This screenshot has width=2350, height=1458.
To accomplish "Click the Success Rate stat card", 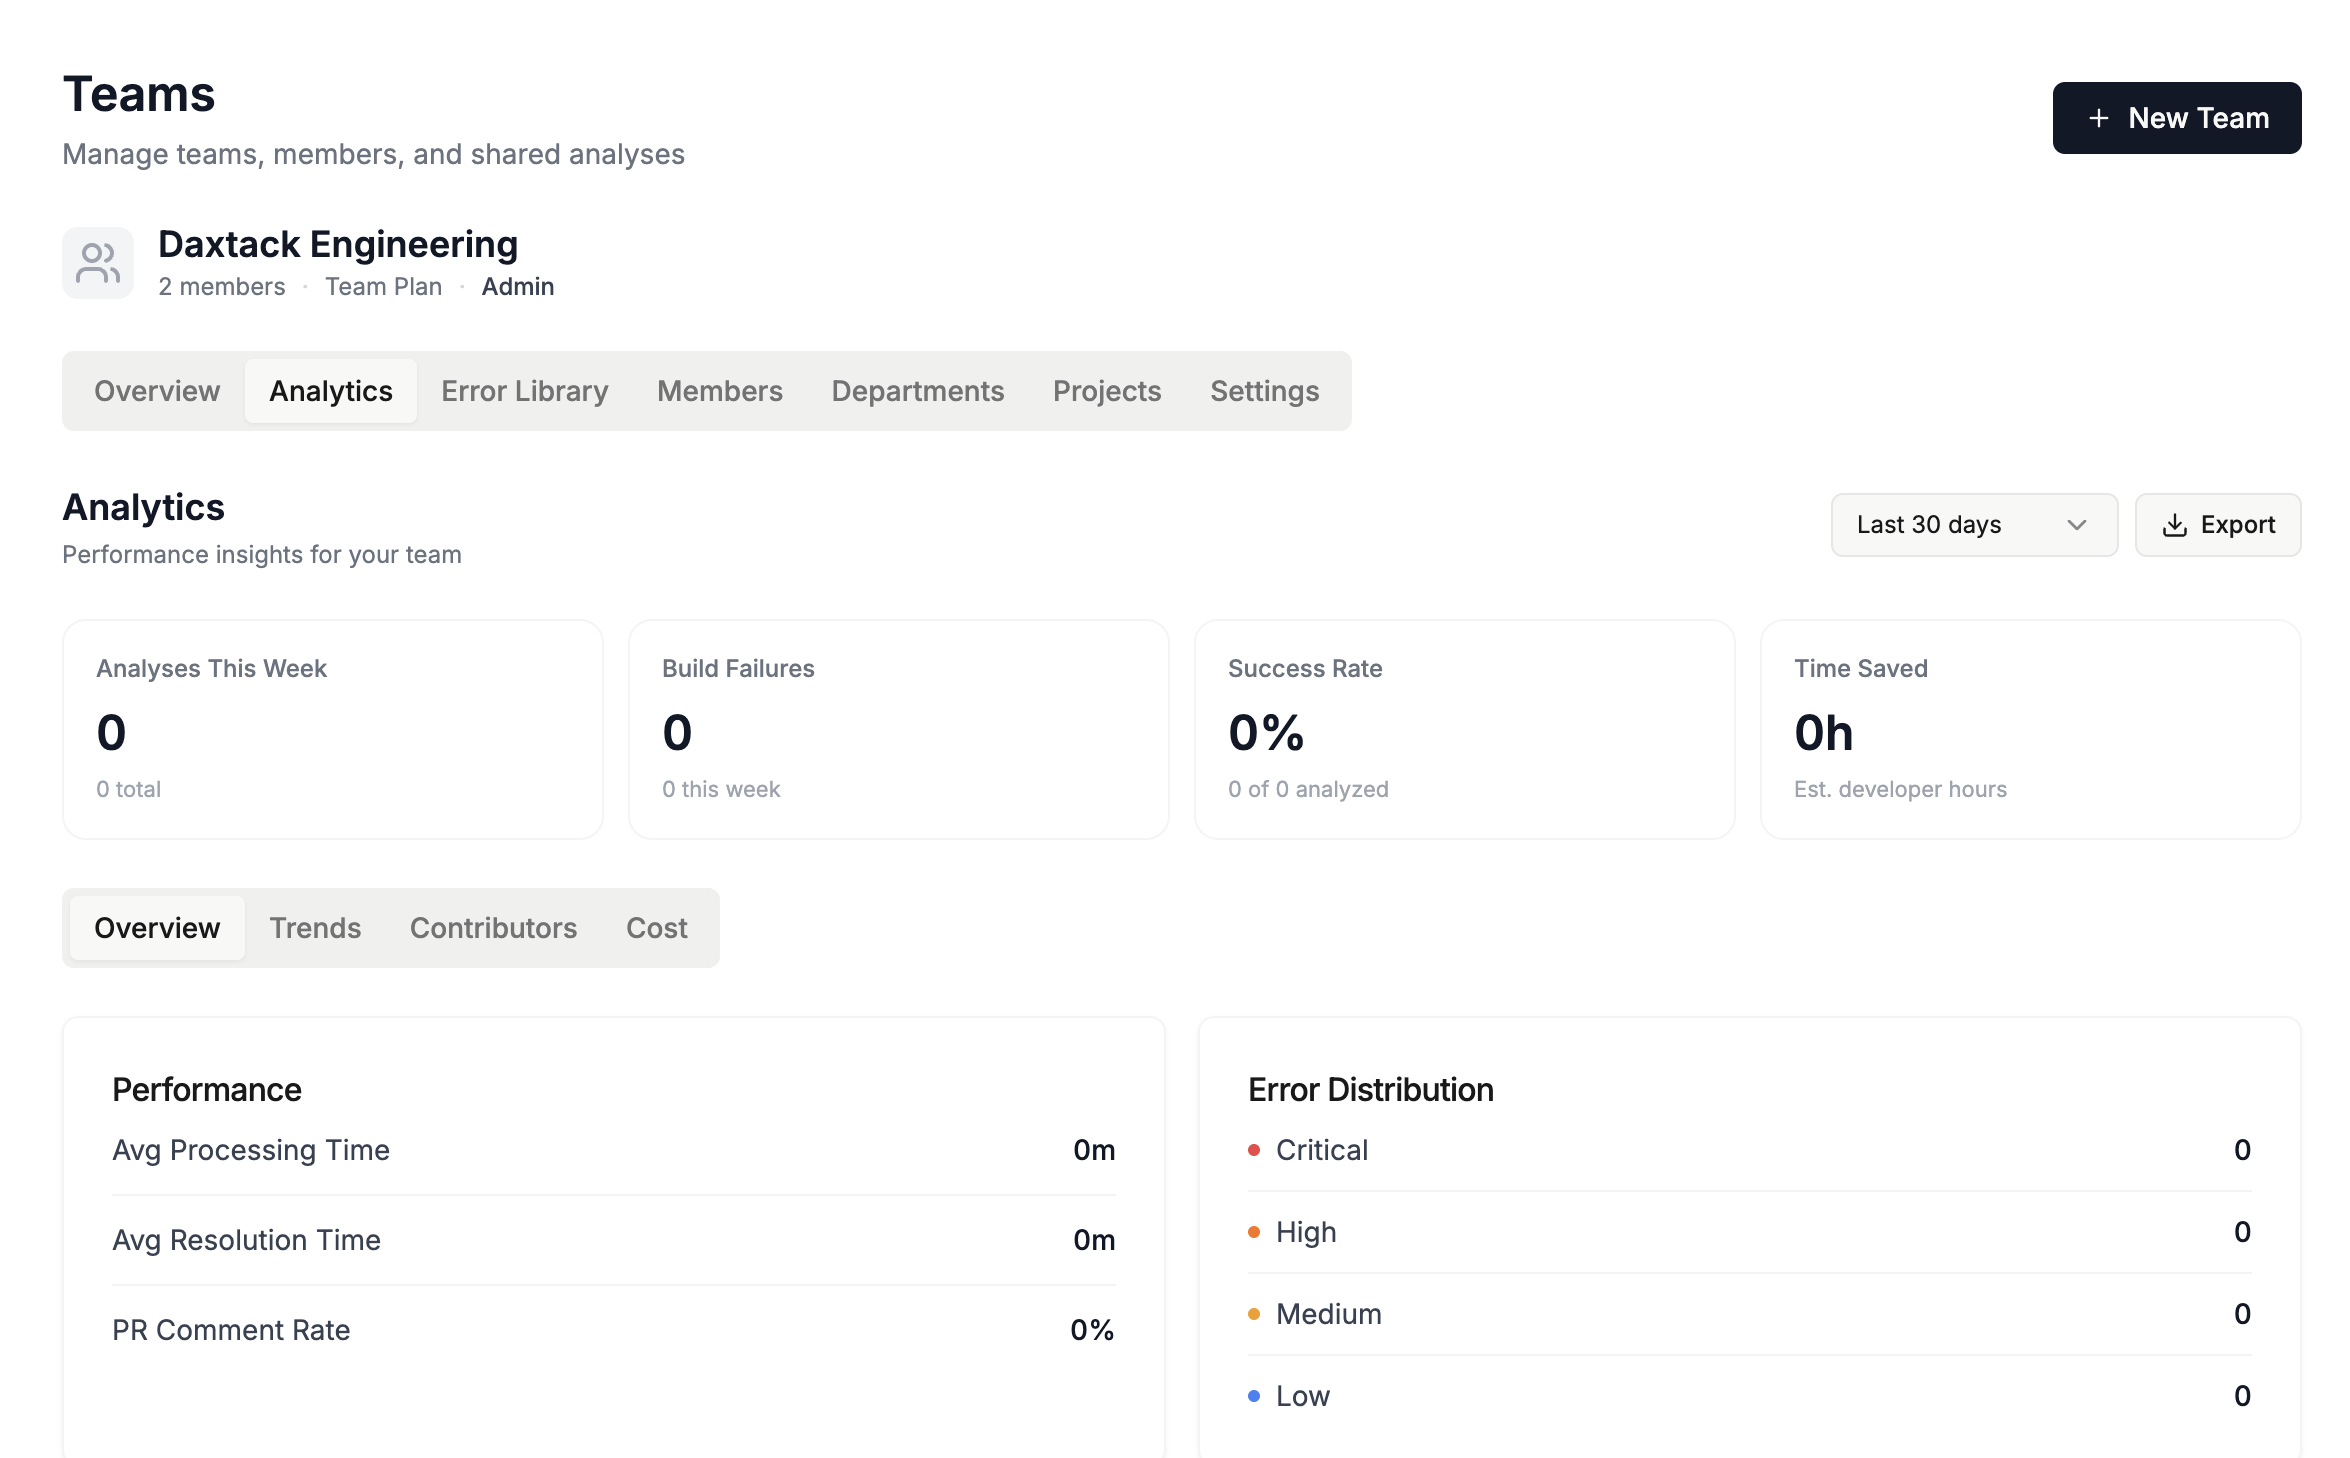I will 1464,729.
